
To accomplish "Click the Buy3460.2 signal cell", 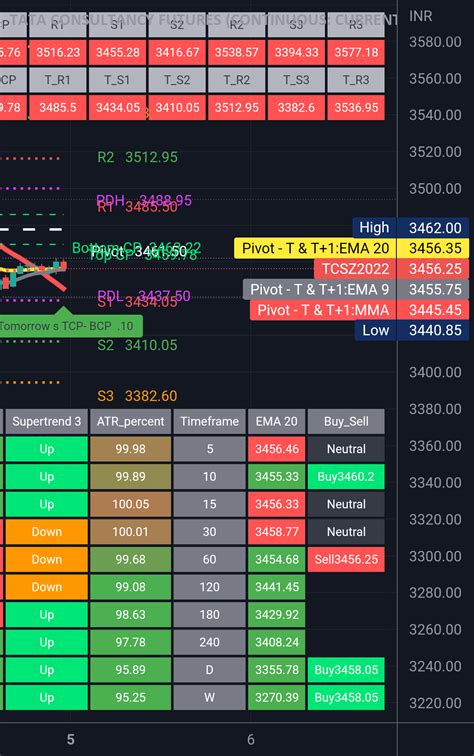I will click(x=346, y=477).
